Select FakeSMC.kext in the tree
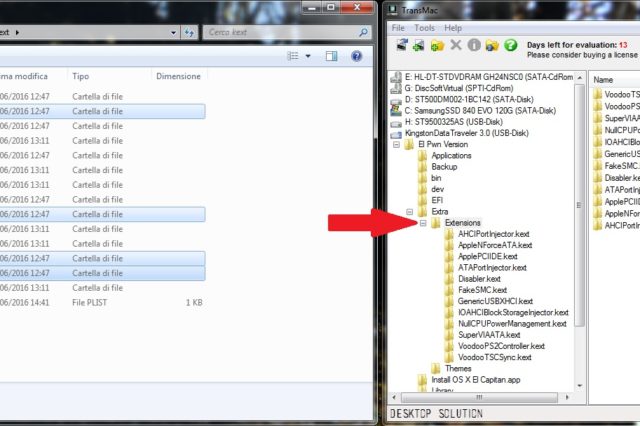Screen dimensions: 640x426 (x=482, y=290)
